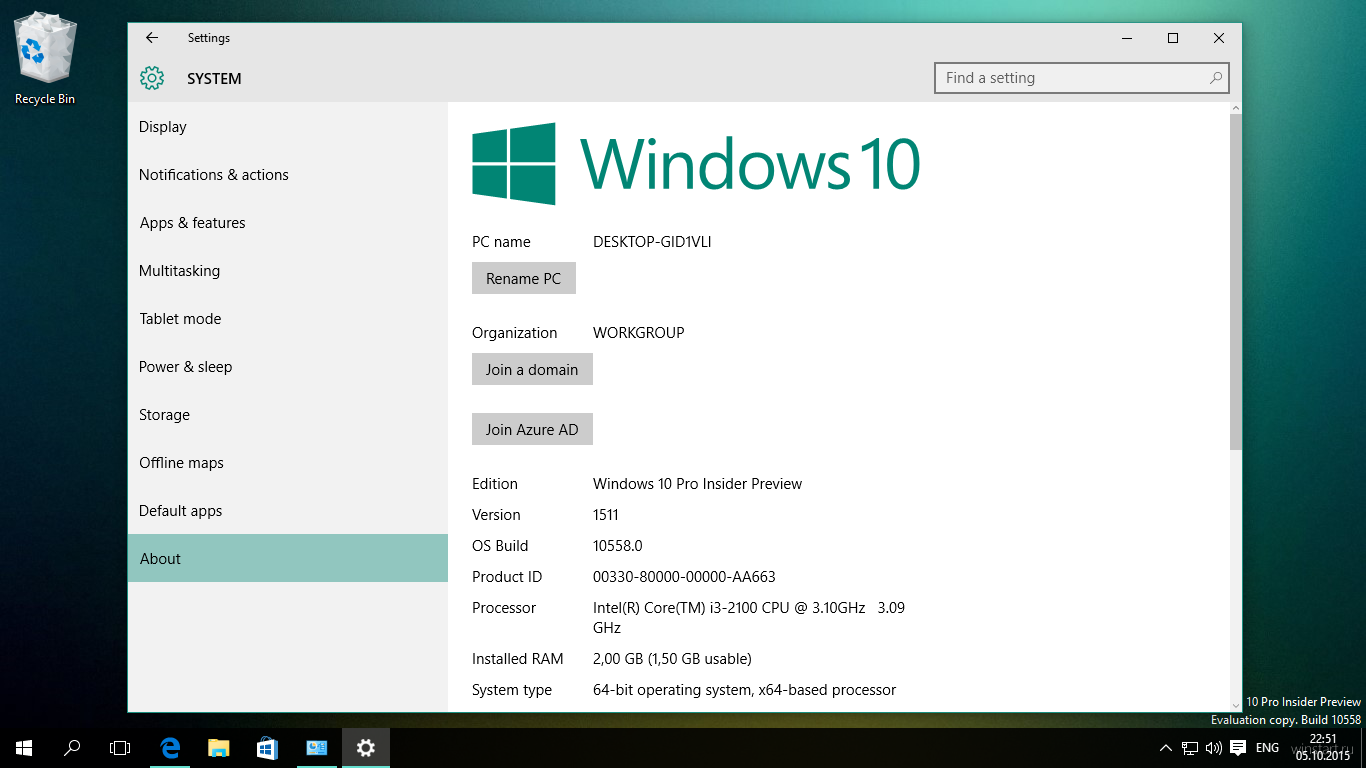The width and height of the screenshot is (1366, 768).
Task: Show hidden tray icons
Action: click(x=1166, y=748)
